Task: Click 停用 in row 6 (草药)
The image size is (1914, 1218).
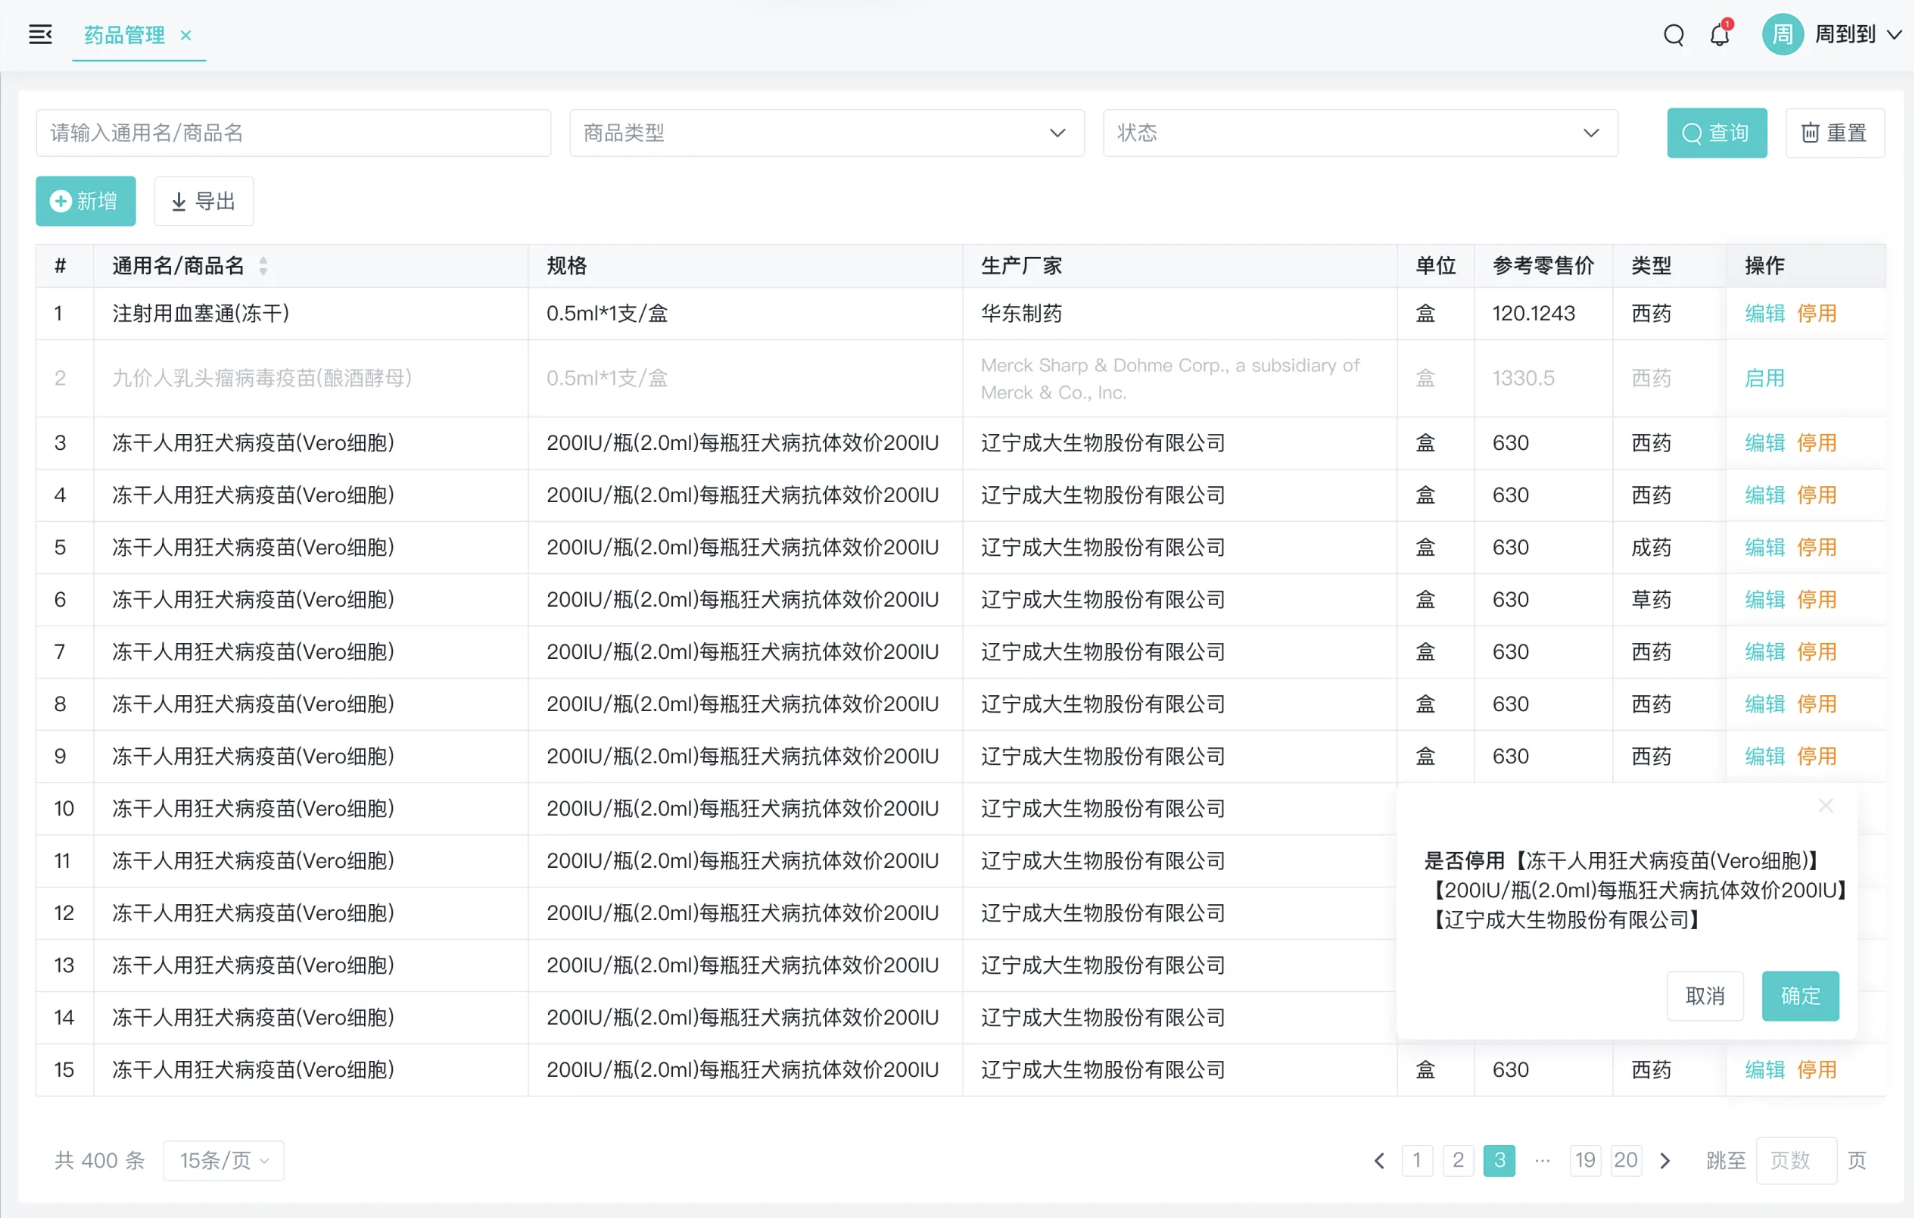Action: (1816, 599)
